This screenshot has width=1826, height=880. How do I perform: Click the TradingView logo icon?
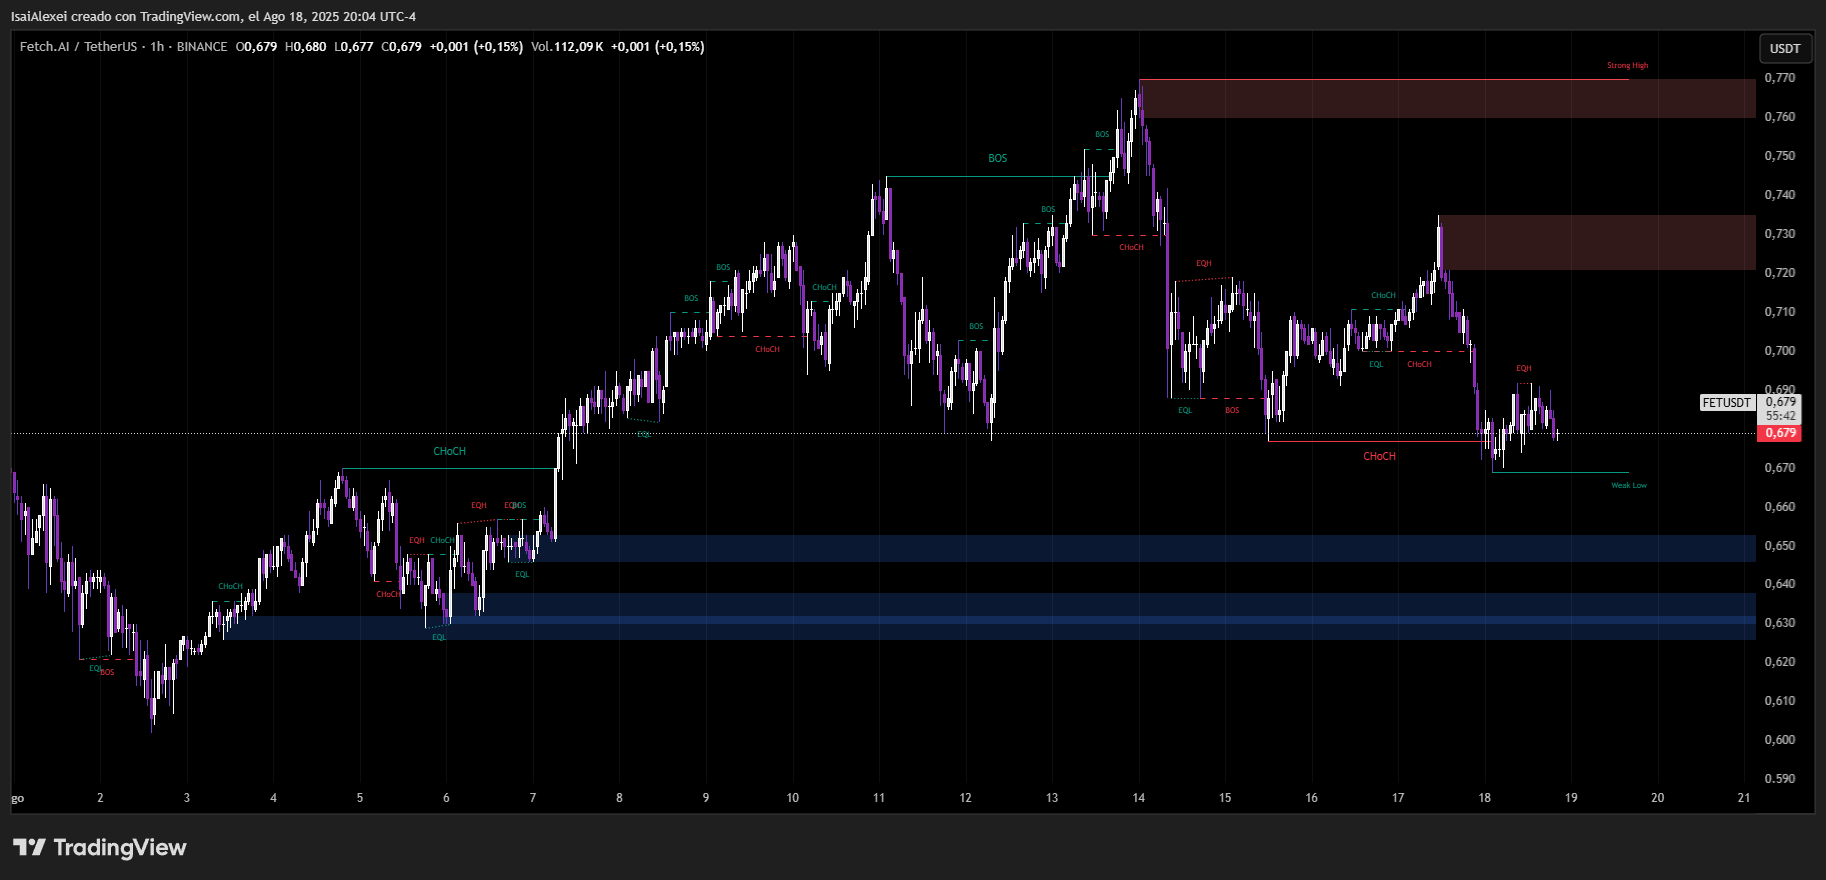(x=29, y=848)
